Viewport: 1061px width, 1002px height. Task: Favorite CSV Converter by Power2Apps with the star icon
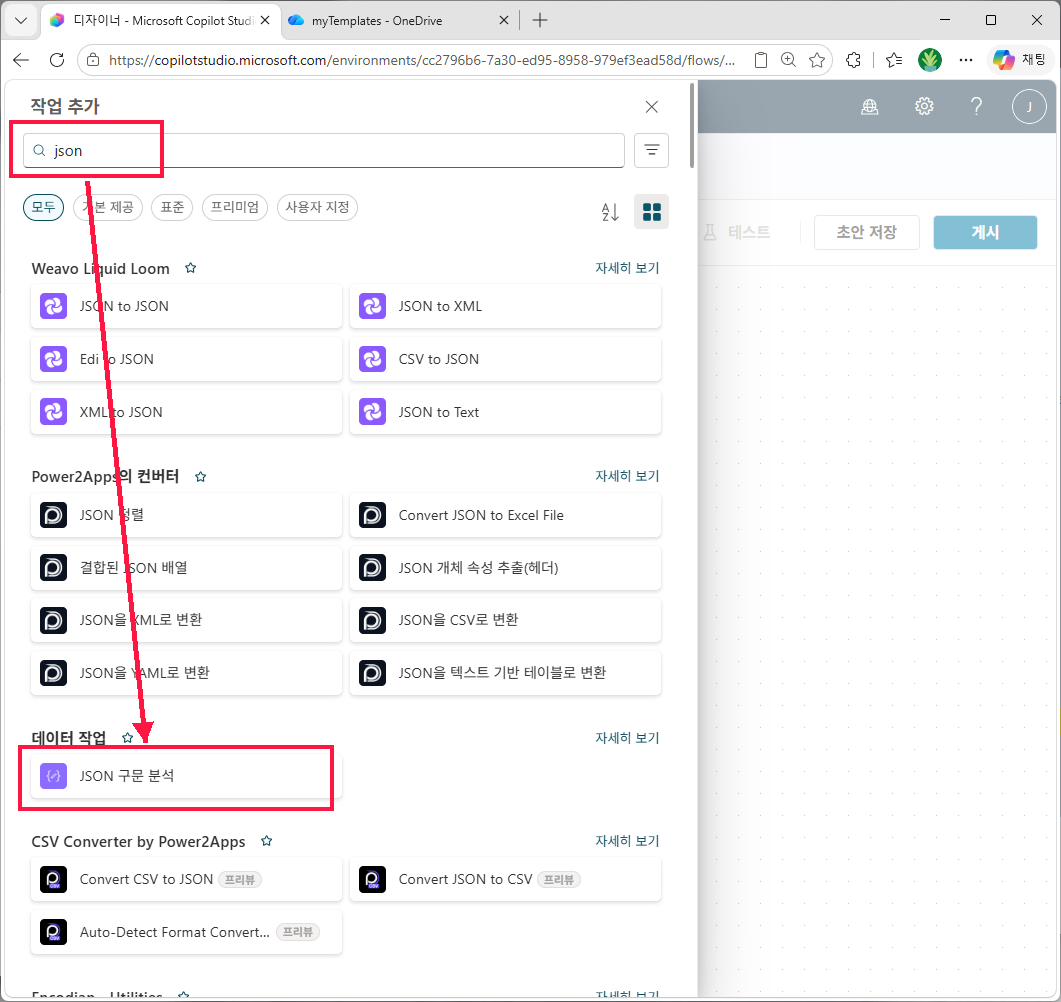pos(267,841)
